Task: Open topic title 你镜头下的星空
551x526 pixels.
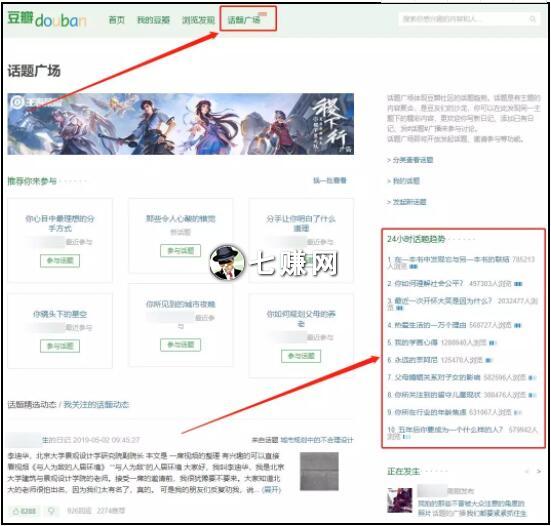Action: [60, 314]
